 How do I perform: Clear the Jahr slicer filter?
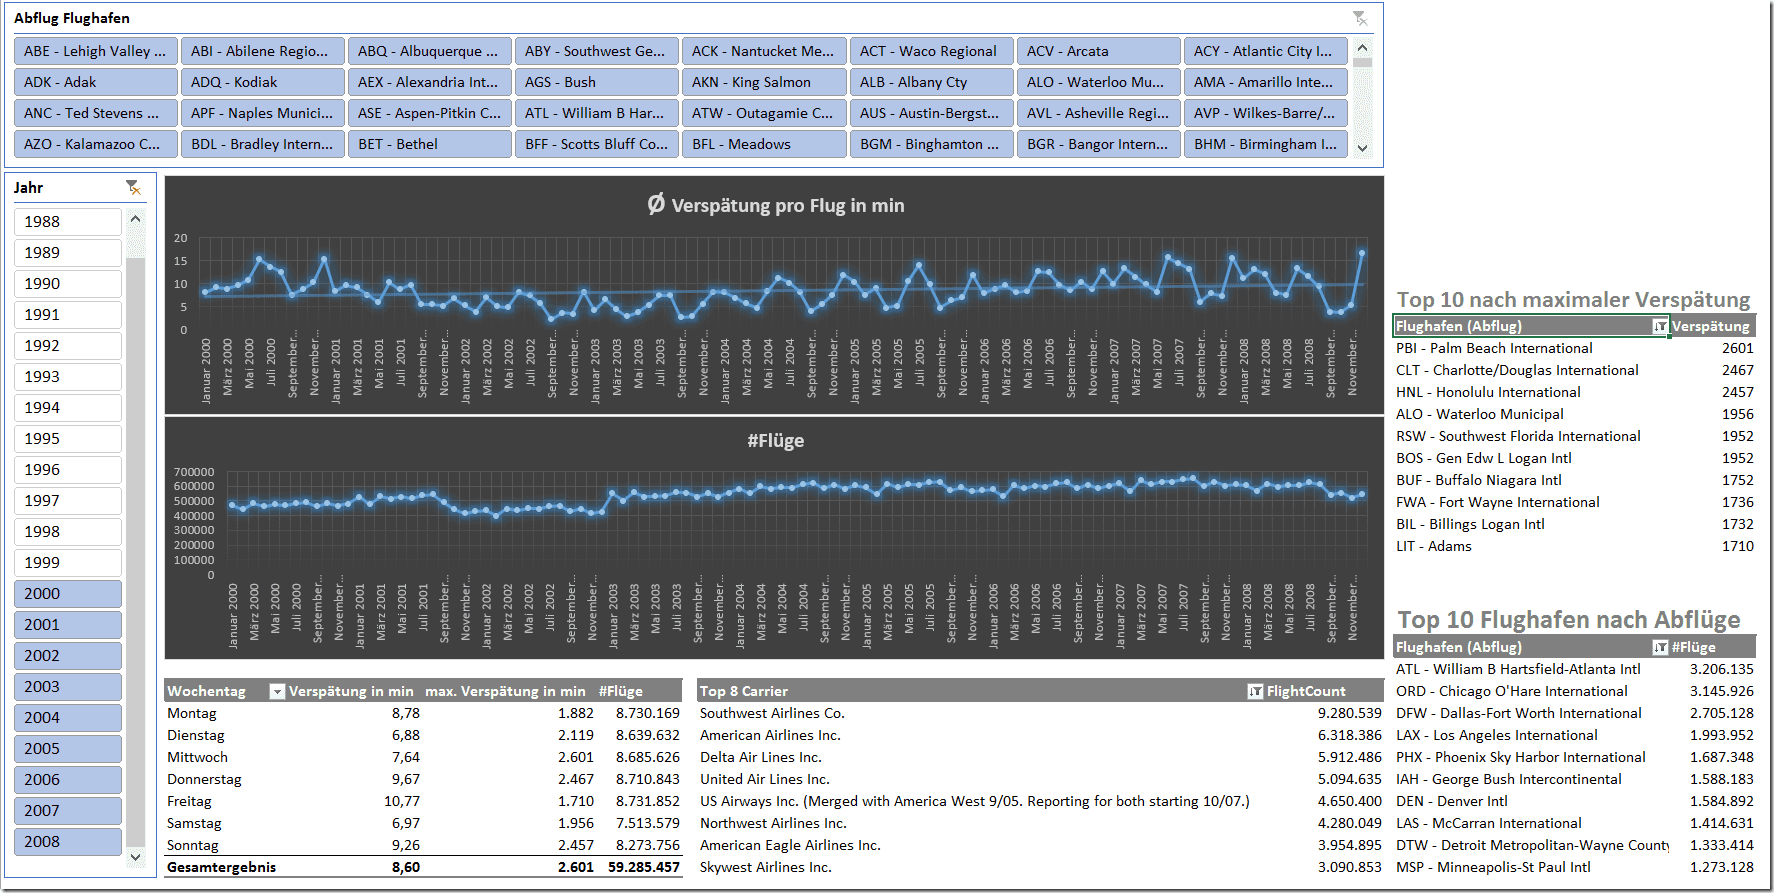(133, 187)
